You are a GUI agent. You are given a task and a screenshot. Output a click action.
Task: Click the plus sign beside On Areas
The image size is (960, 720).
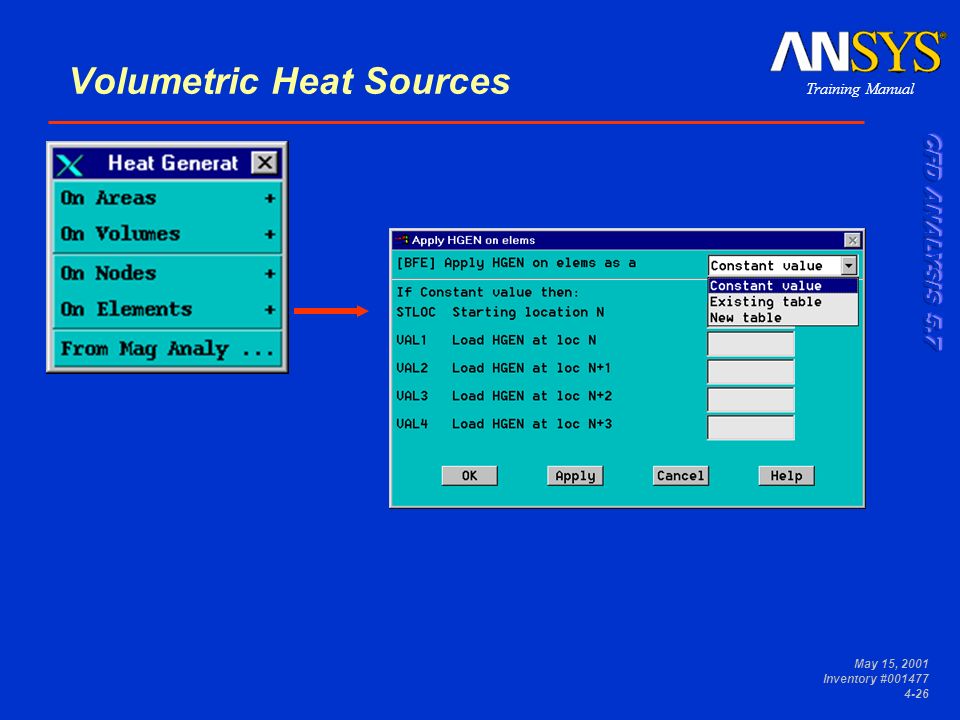click(269, 198)
